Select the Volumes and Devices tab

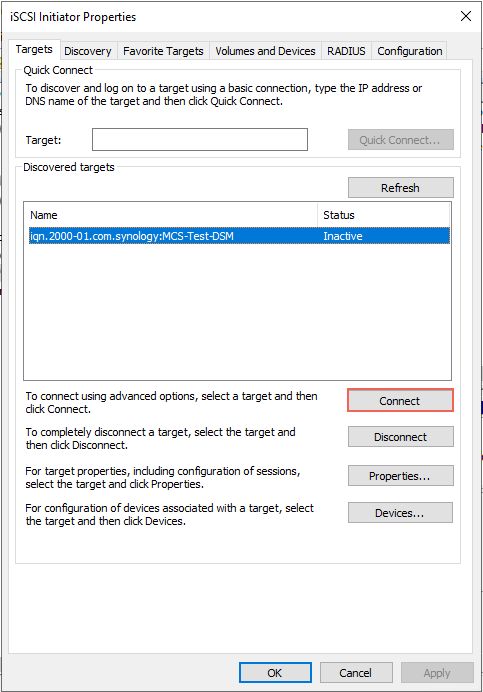click(265, 51)
